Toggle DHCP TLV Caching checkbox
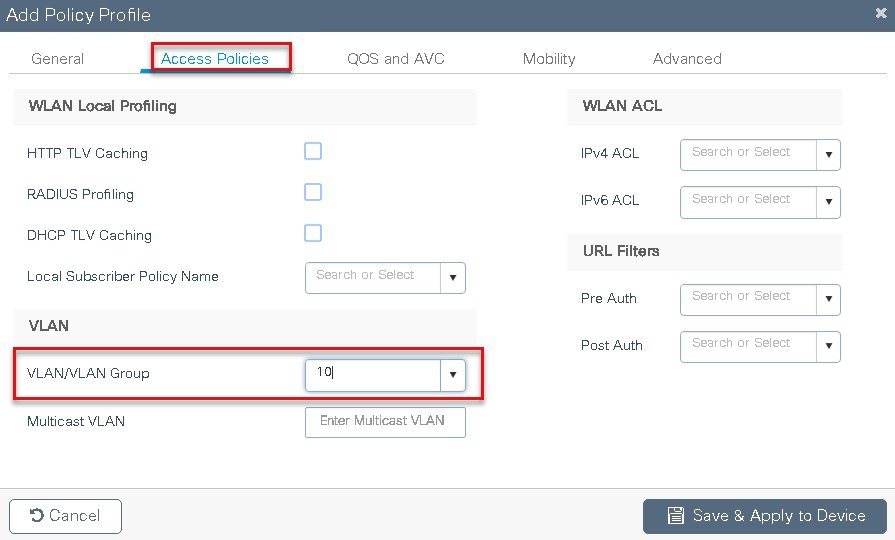The height and width of the screenshot is (540, 895). click(x=313, y=233)
